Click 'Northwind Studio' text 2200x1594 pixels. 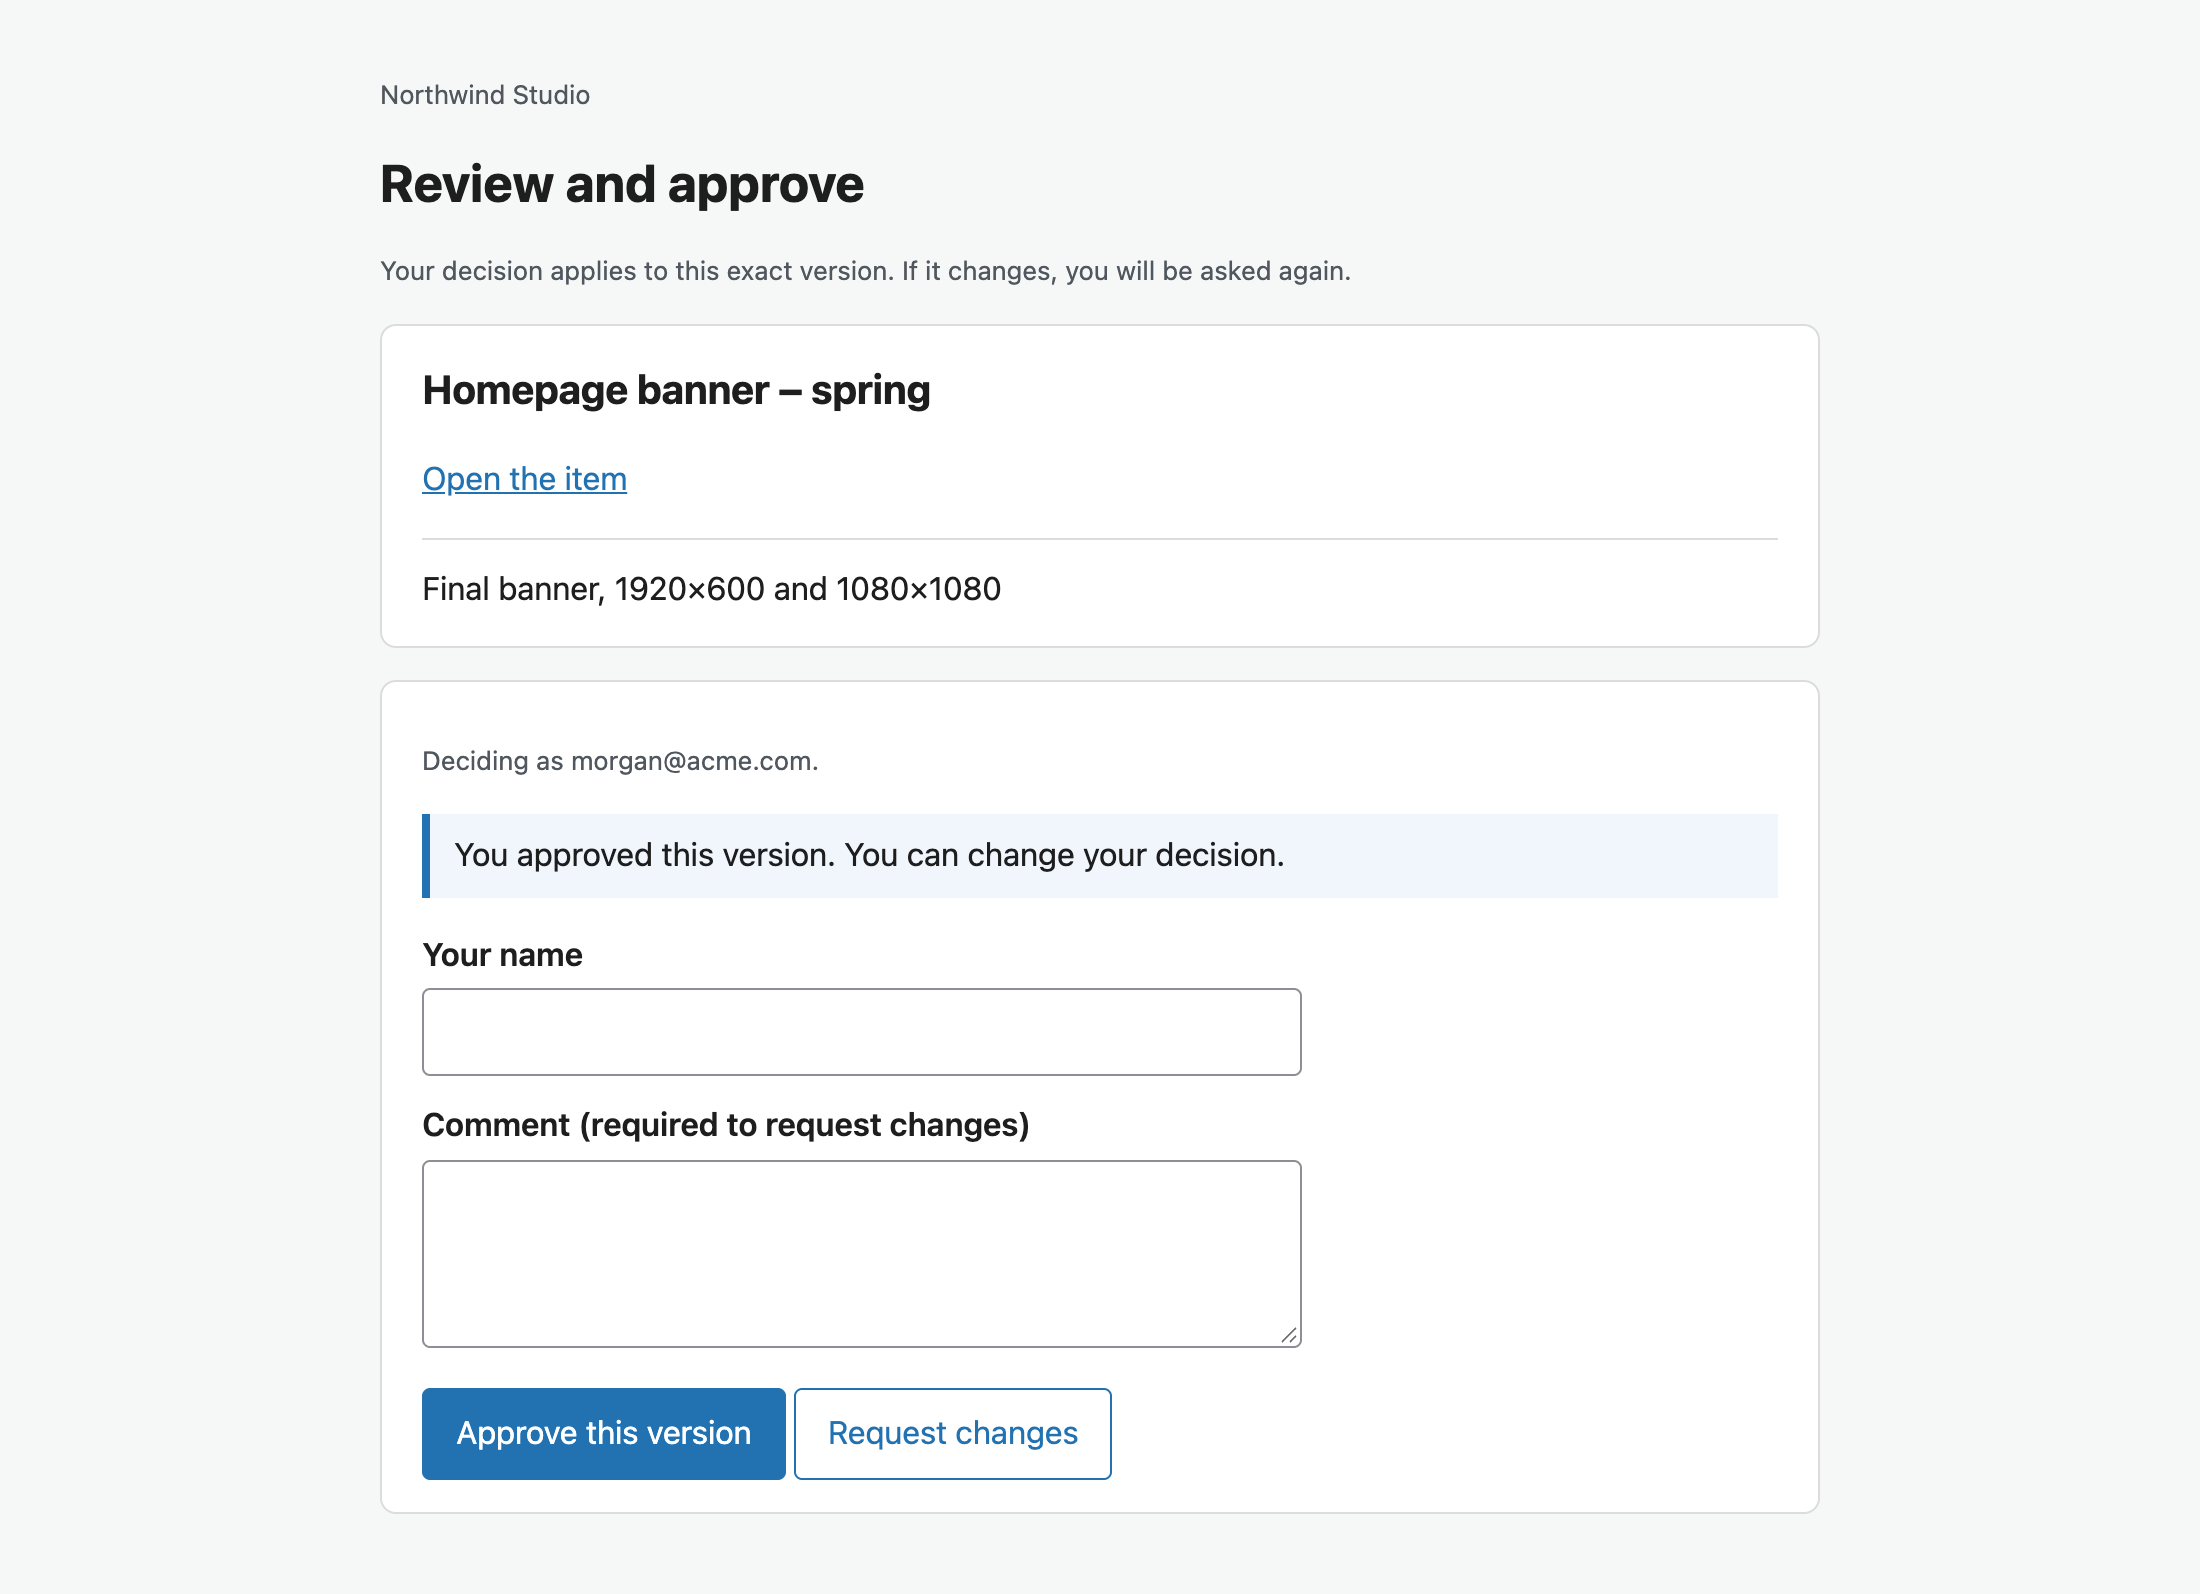click(x=485, y=95)
